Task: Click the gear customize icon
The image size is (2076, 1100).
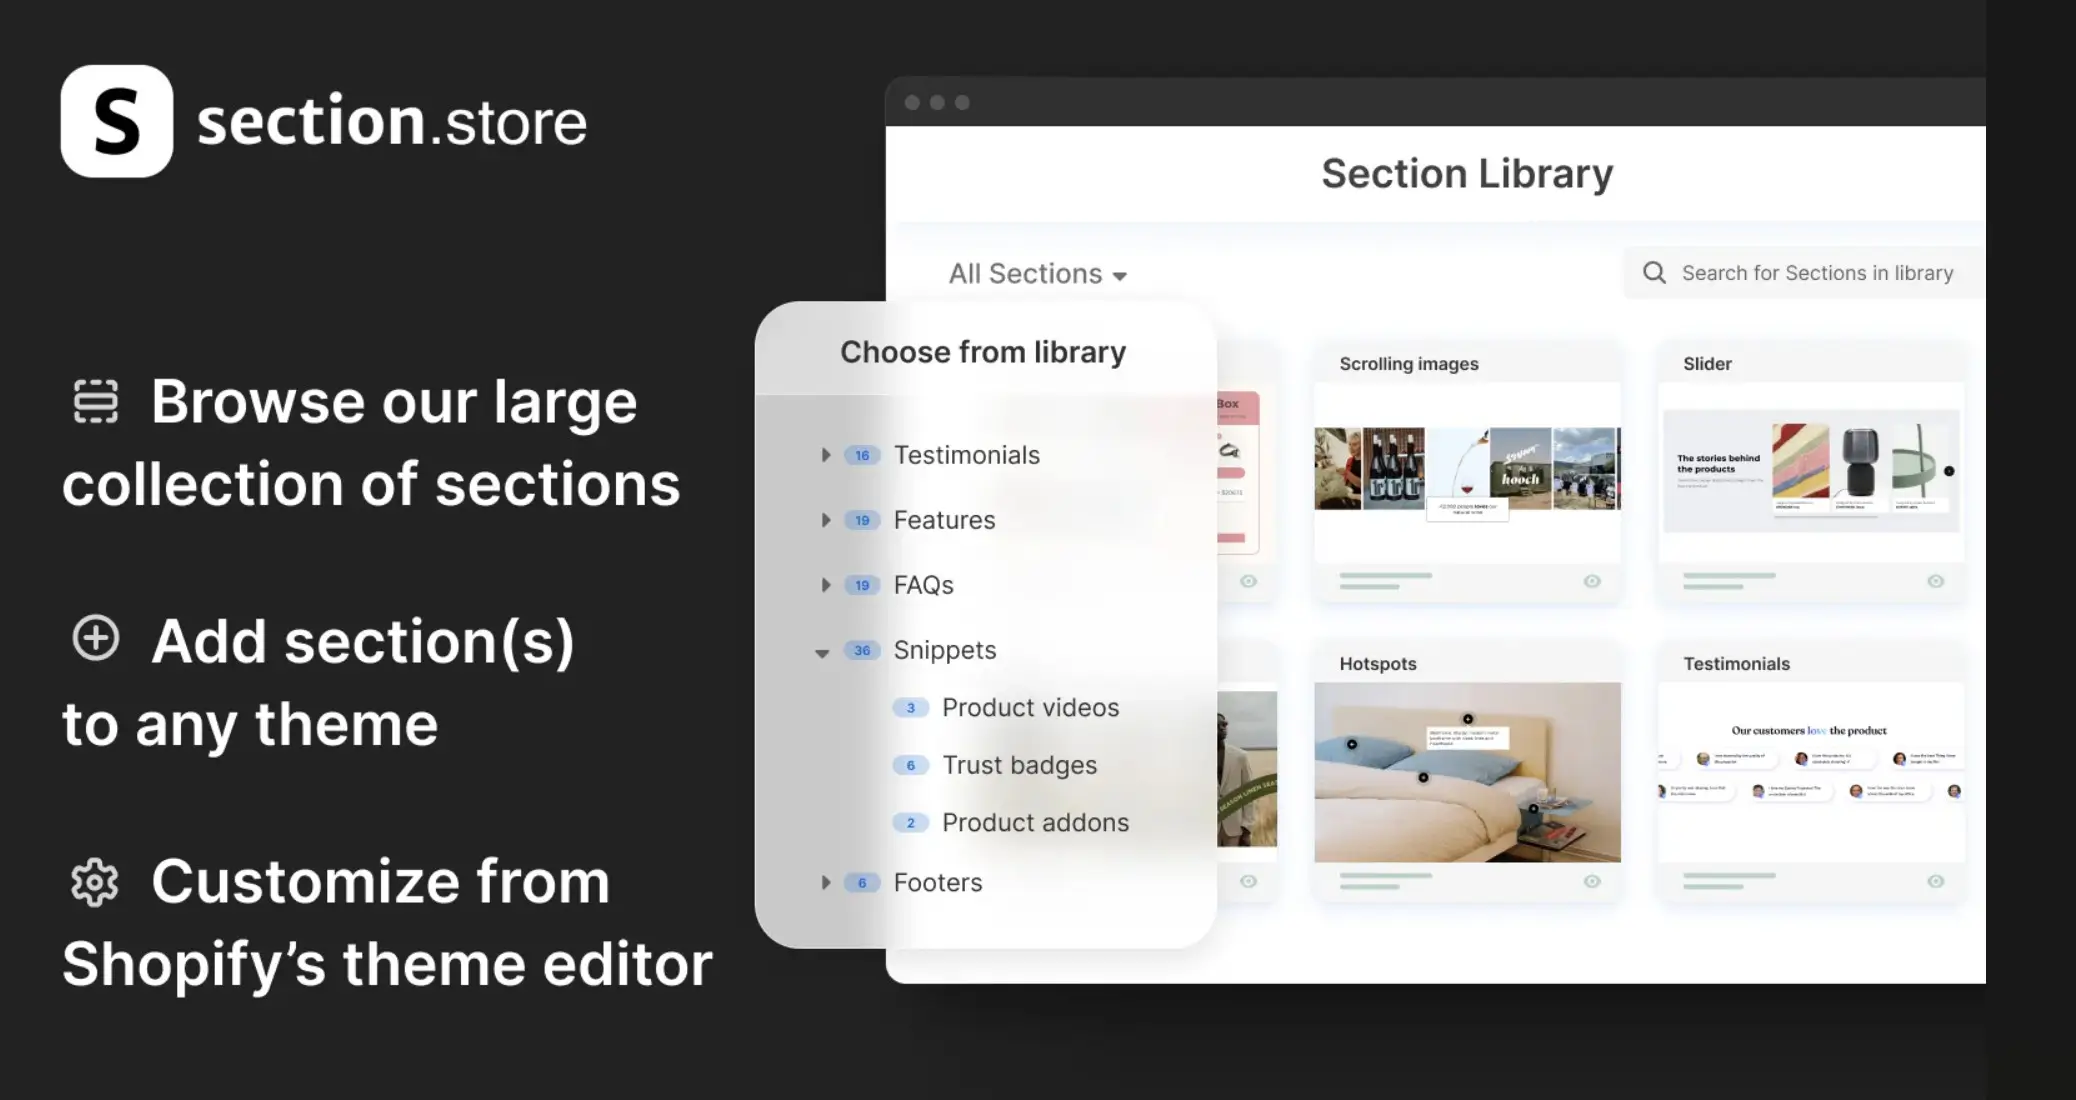Action: (x=95, y=882)
